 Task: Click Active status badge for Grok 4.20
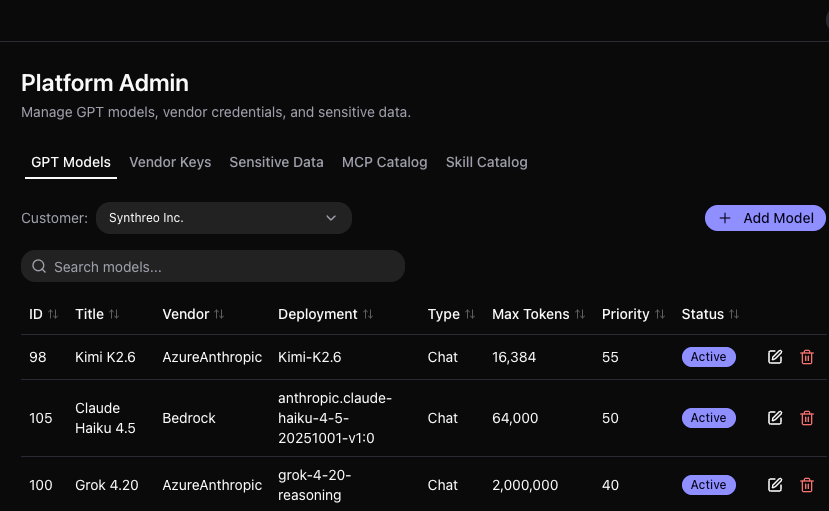pyautogui.click(x=708, y=485)
